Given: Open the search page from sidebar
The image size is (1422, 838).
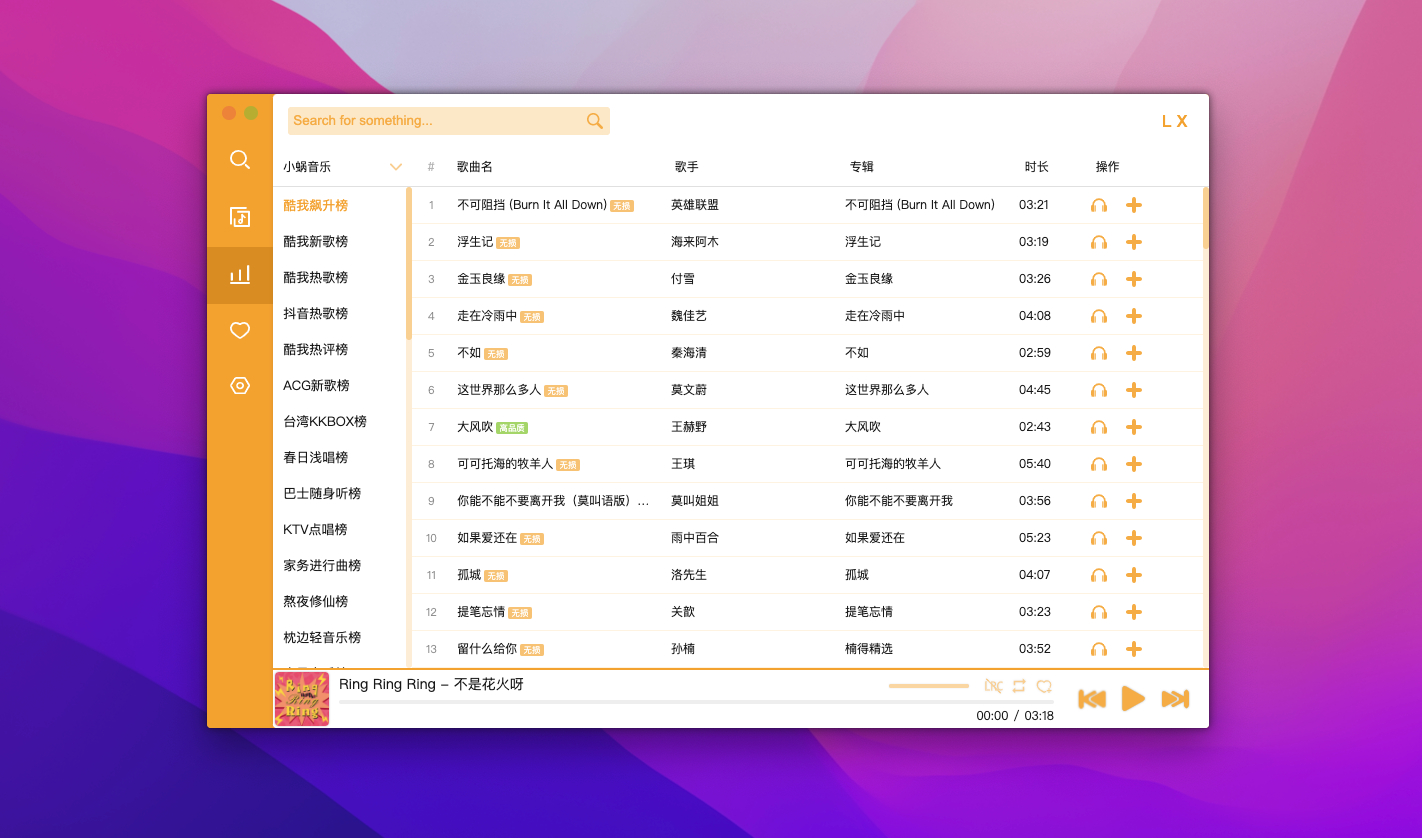Looking at the screenshot, I should pos(240,160).
